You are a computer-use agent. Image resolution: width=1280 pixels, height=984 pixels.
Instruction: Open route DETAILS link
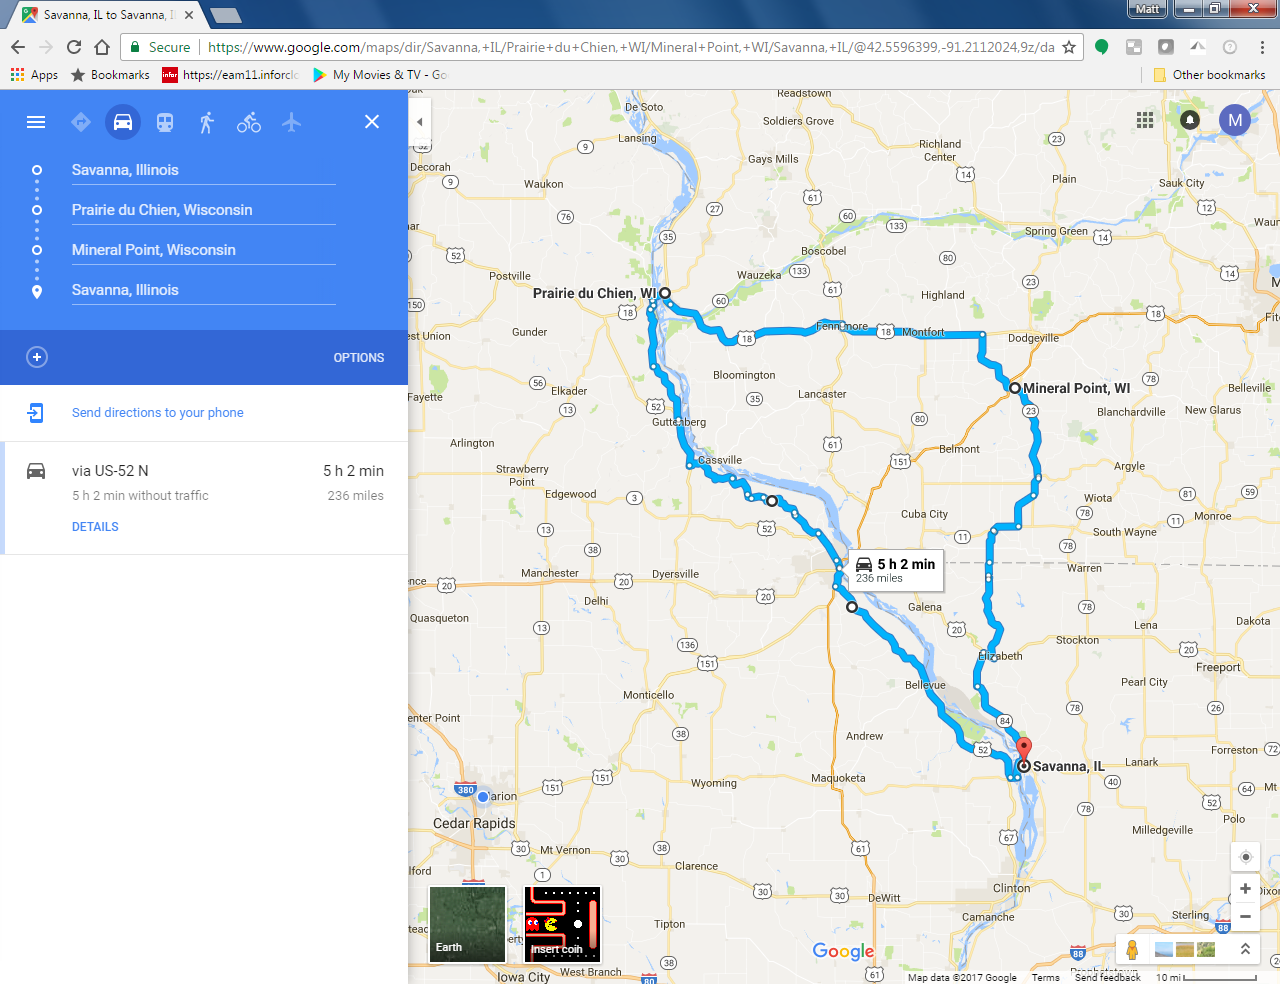point(95,527)
